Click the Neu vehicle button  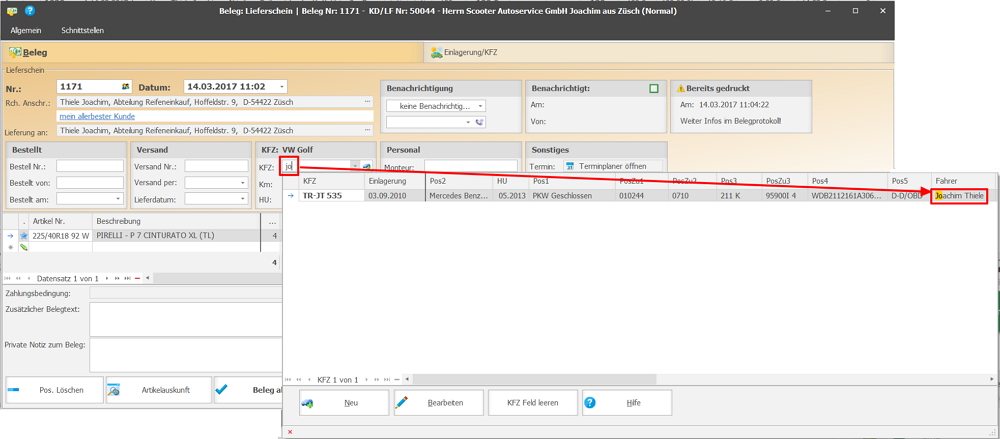(x=344, y=403)
